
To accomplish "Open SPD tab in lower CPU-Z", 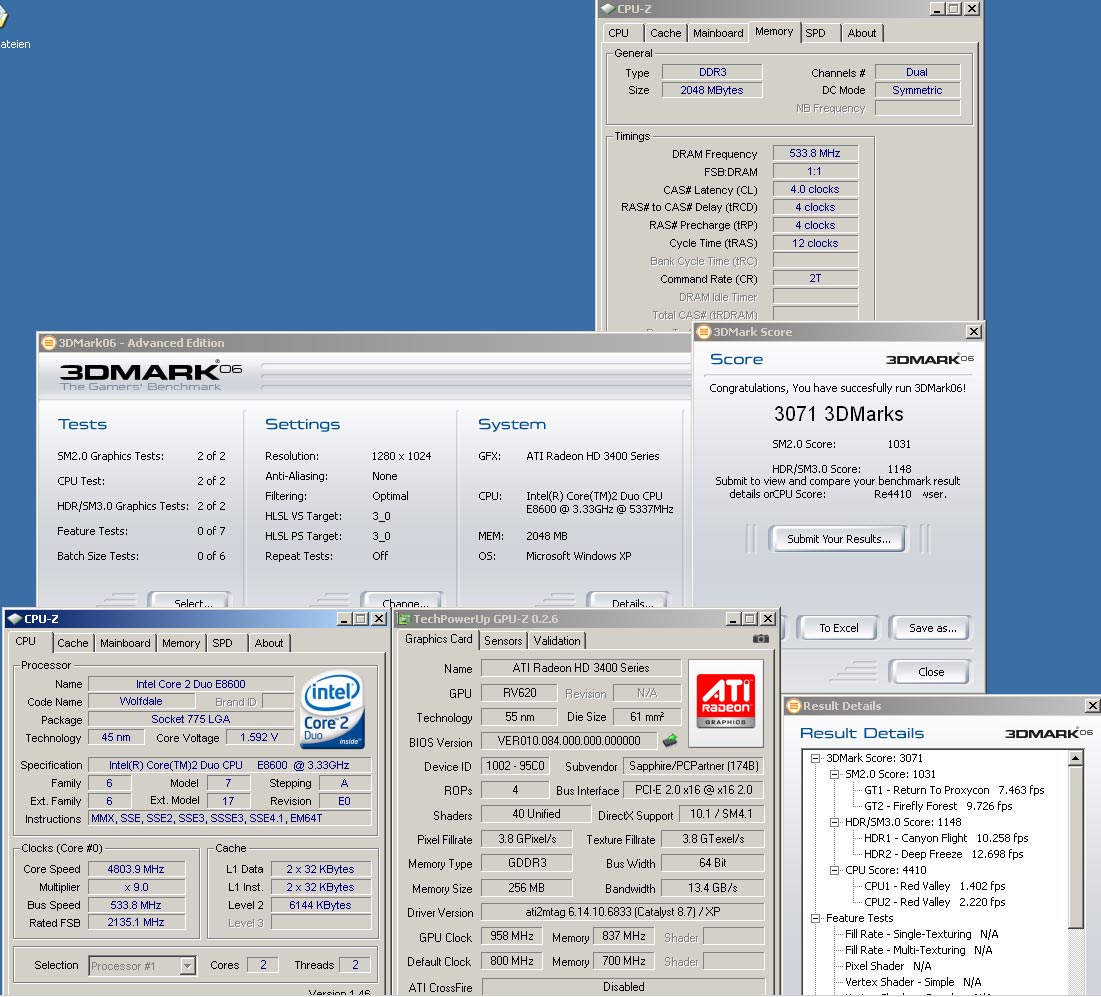I will tap(223, 642).
